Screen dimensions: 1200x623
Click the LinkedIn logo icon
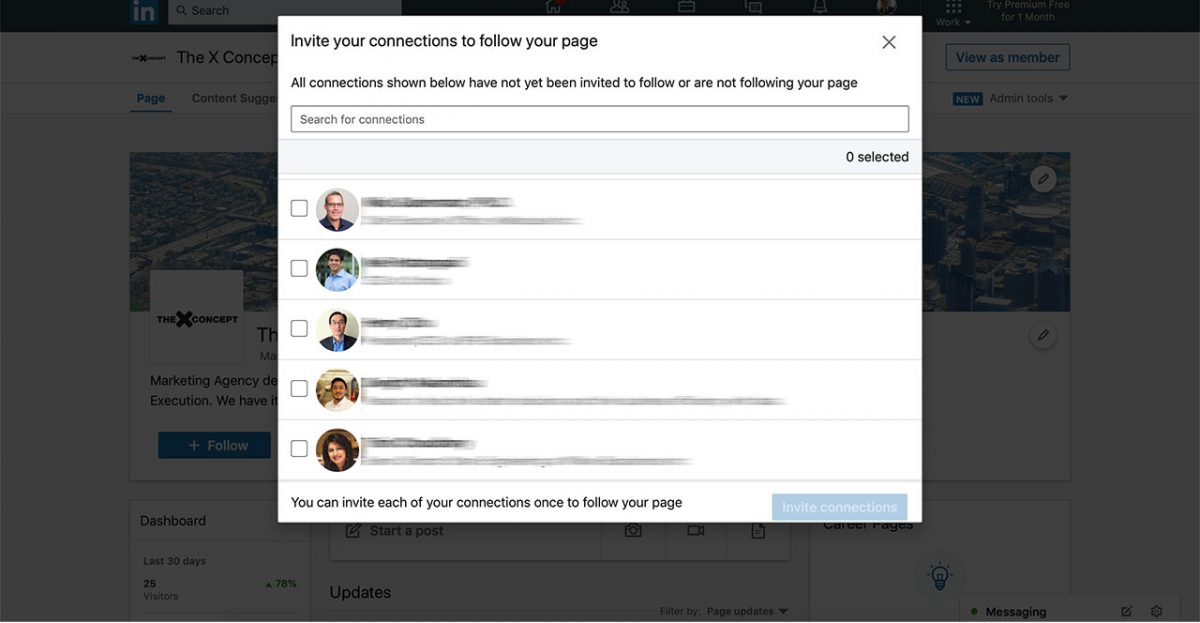pos(144,11)
